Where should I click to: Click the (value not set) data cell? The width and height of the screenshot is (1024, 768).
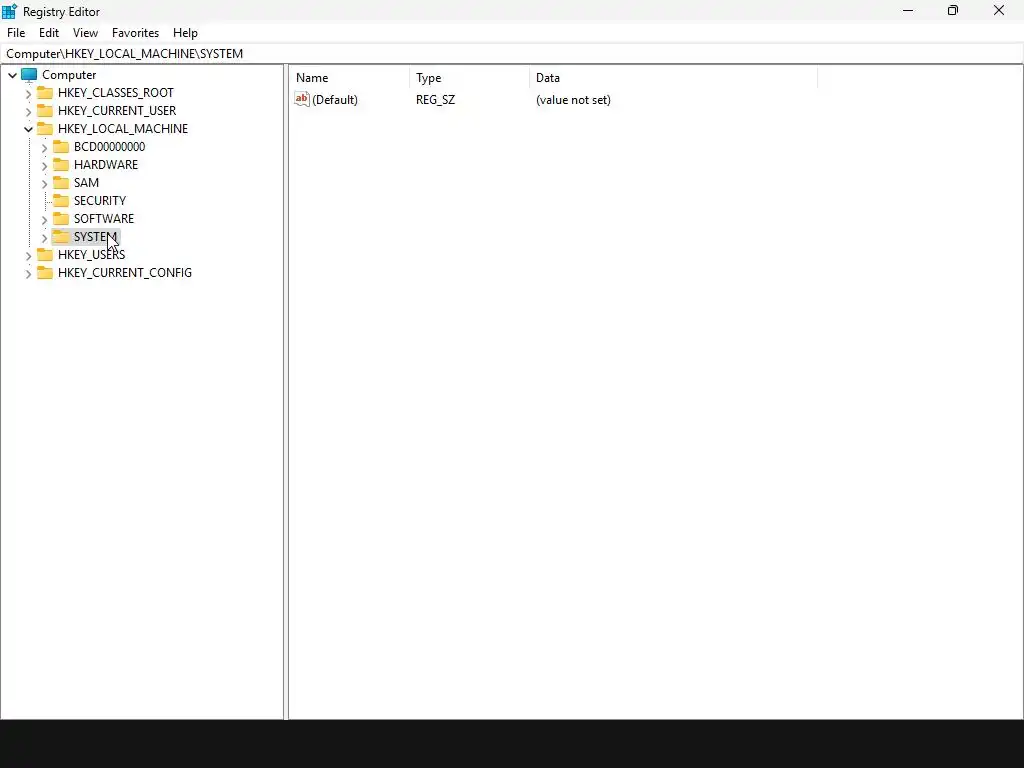click(573, 100)
